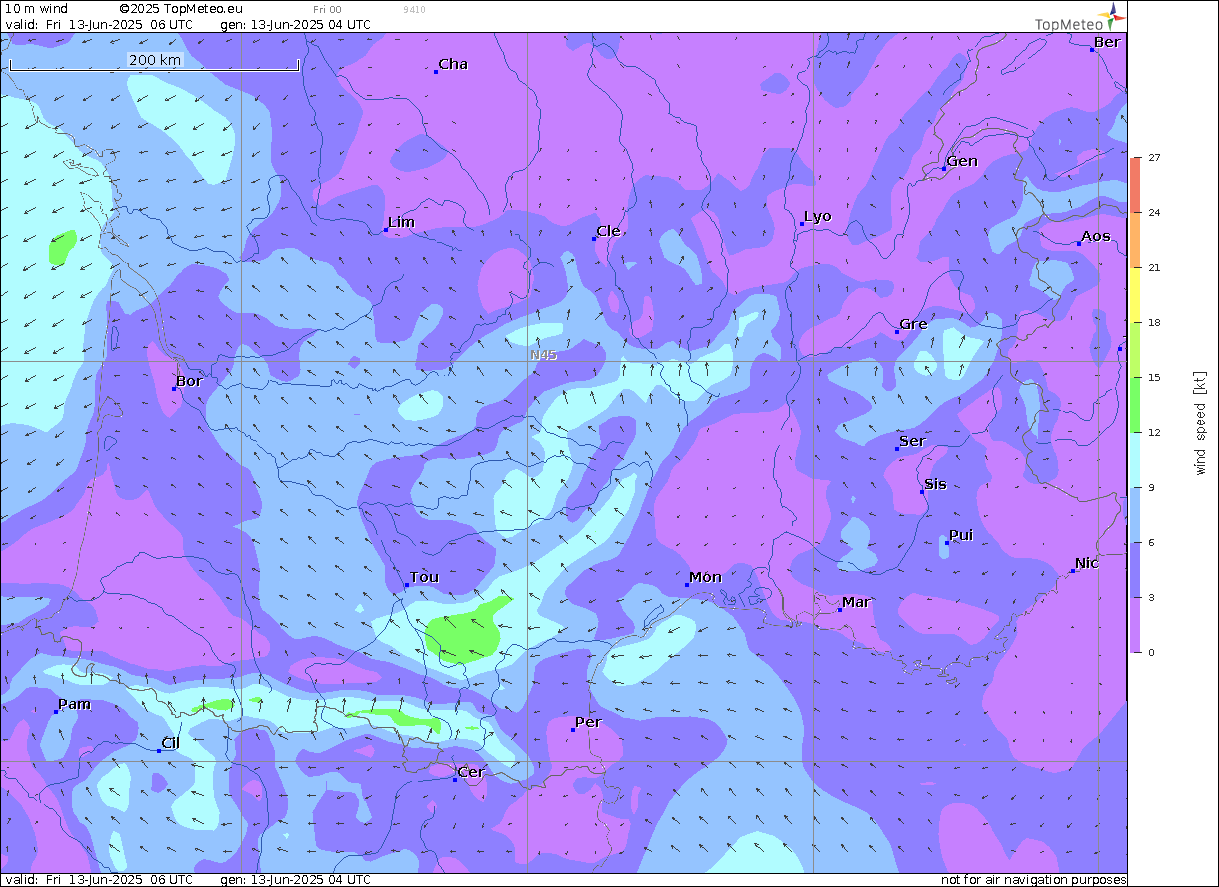Click the legend value 27

1154,158
